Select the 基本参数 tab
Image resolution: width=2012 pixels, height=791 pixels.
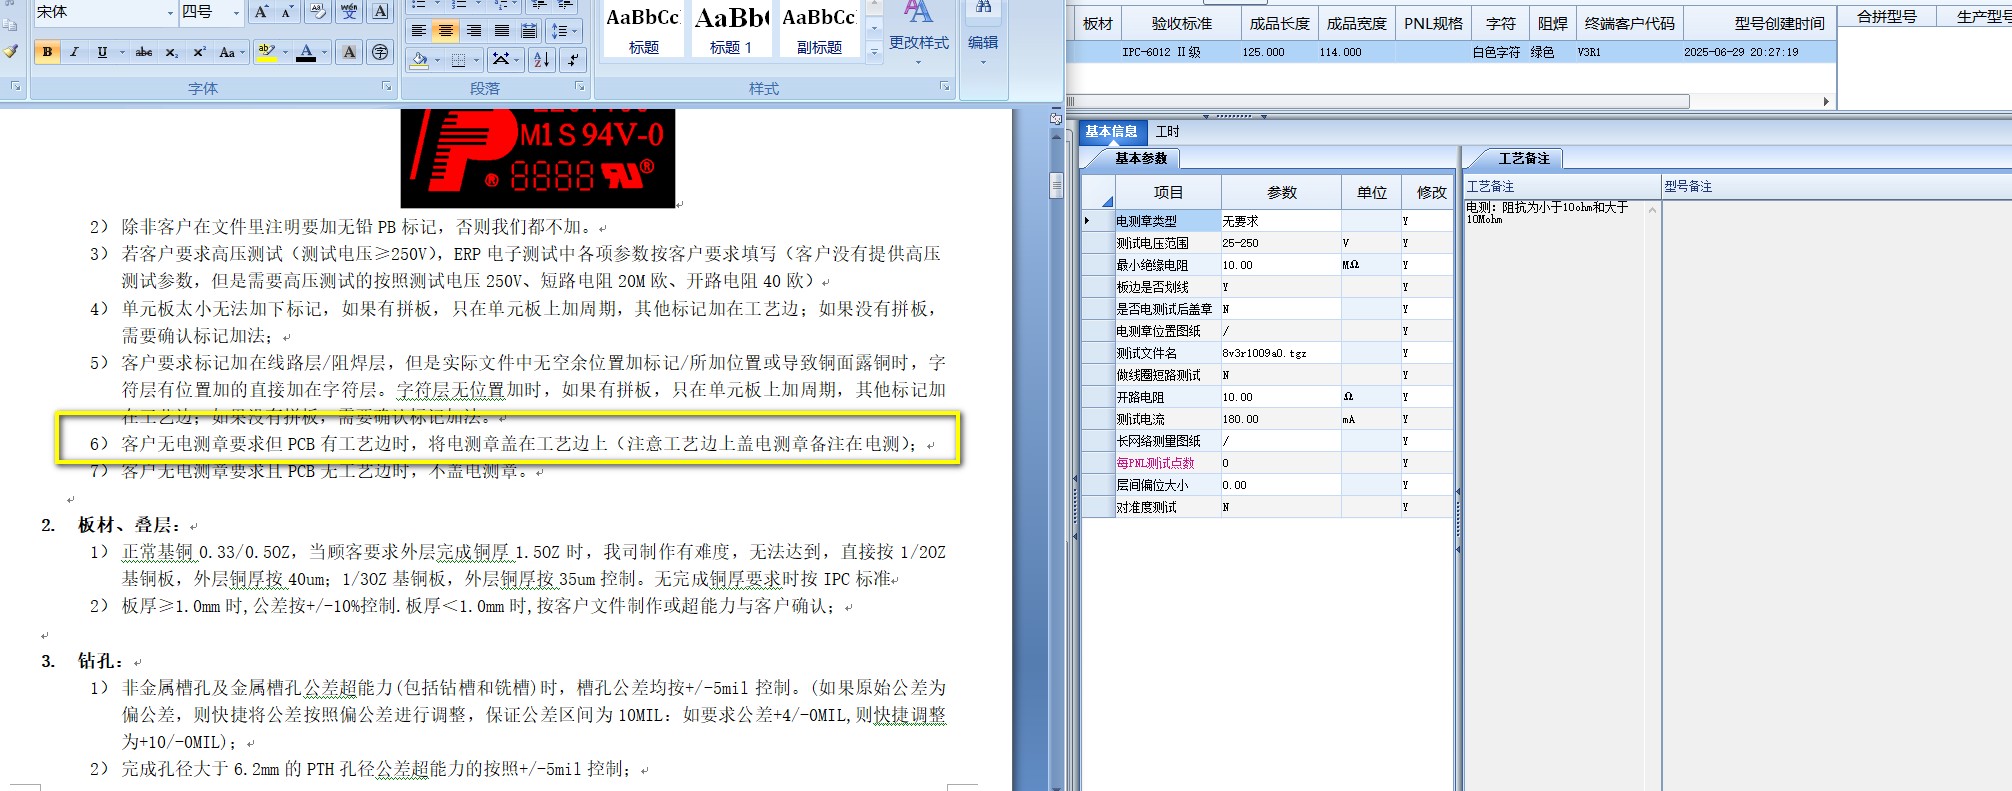(1141, 158)
